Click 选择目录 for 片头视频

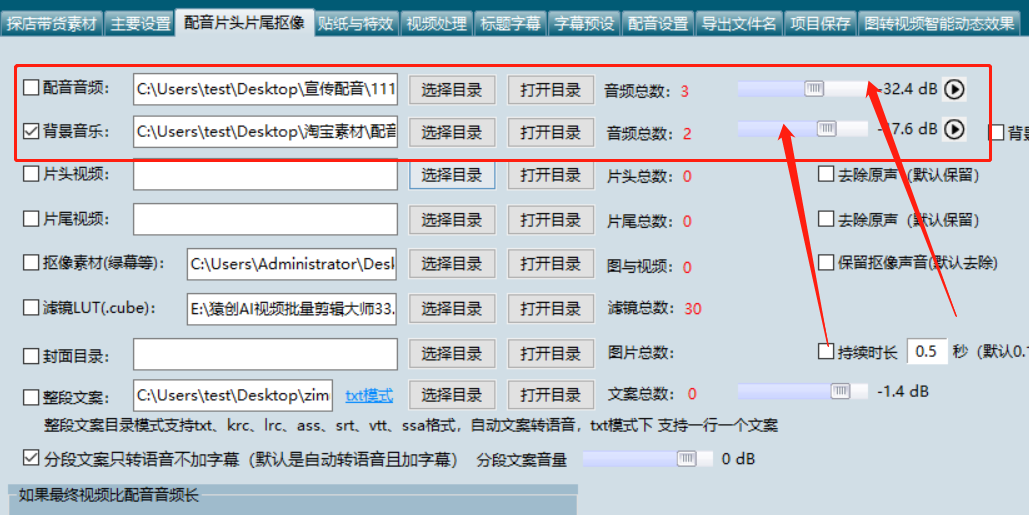point(452,175)
